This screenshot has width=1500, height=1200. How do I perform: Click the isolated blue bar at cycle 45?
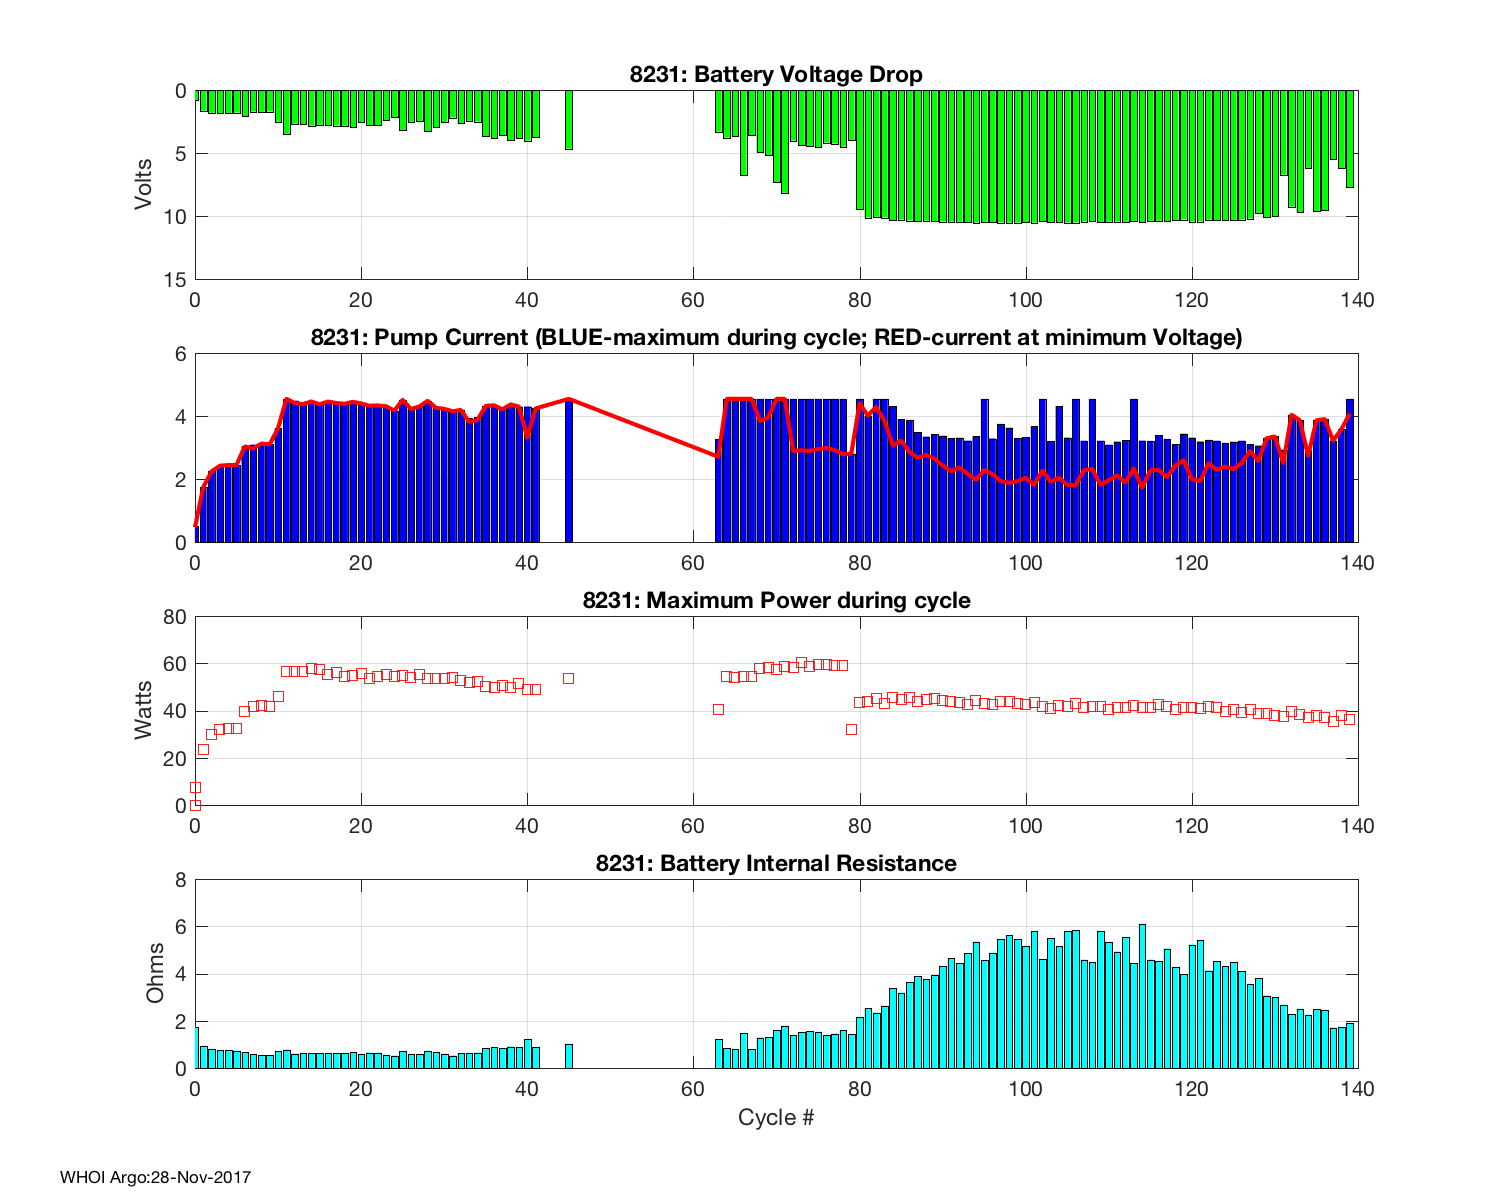569,472
